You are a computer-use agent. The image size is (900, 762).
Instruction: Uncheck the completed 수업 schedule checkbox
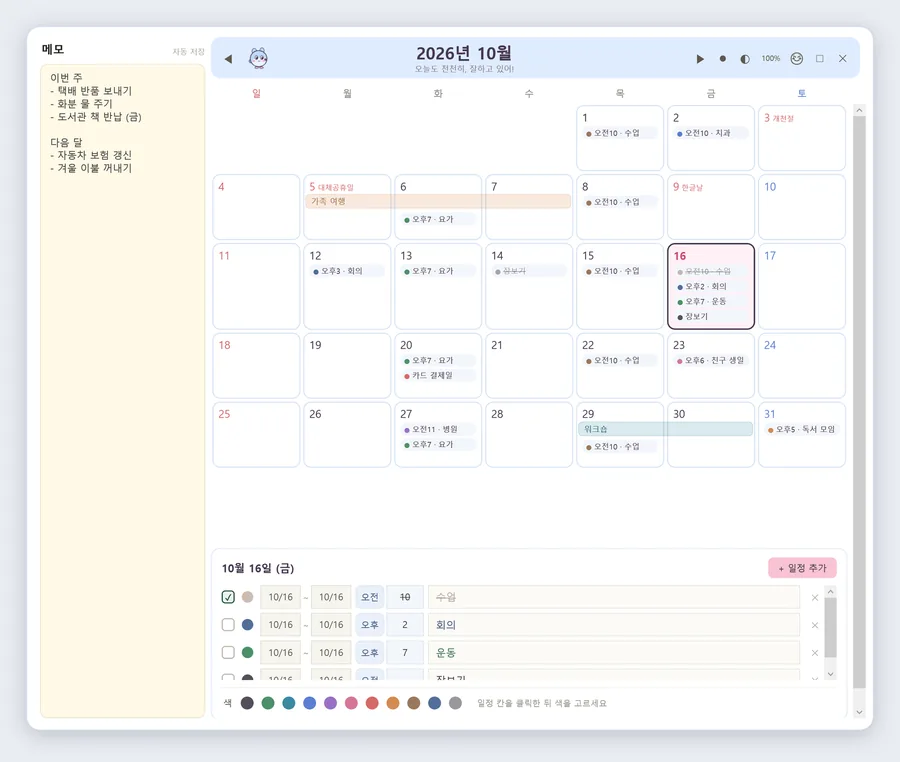228,597
